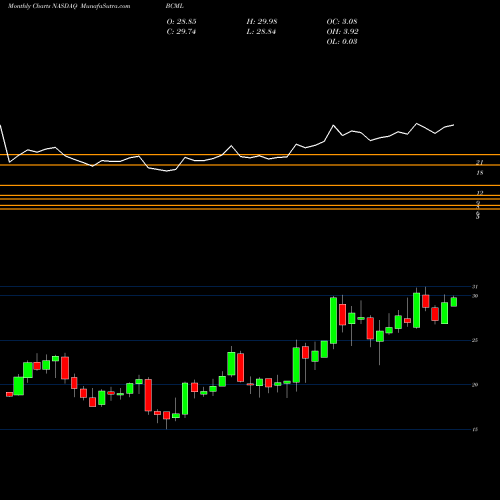Click the 18 label on the indicator axis
Viewport: 500px width, 500px height.
[480, 173]
